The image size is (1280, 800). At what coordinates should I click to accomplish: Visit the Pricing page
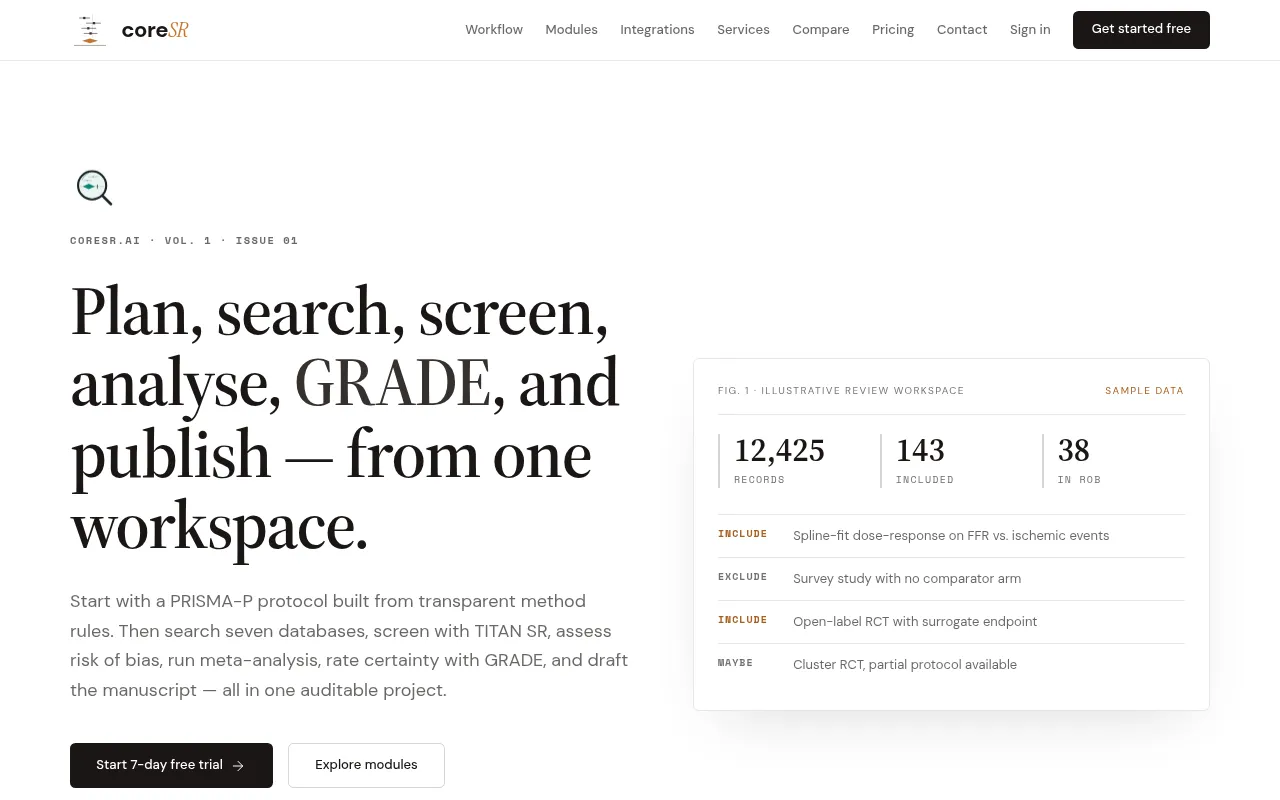[893, 30]
